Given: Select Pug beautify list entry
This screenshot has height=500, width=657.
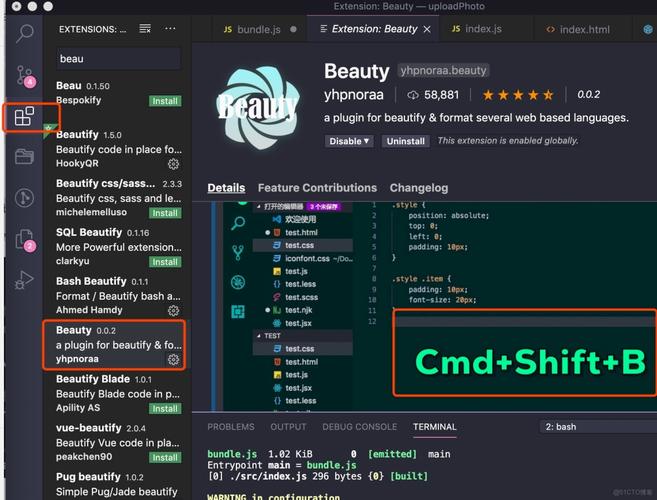Looking at the screenshot, I should tap(116, 484).
